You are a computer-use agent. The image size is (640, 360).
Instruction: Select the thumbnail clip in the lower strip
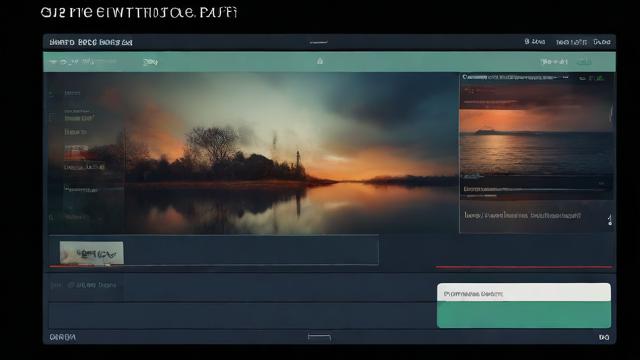(91, 253)
